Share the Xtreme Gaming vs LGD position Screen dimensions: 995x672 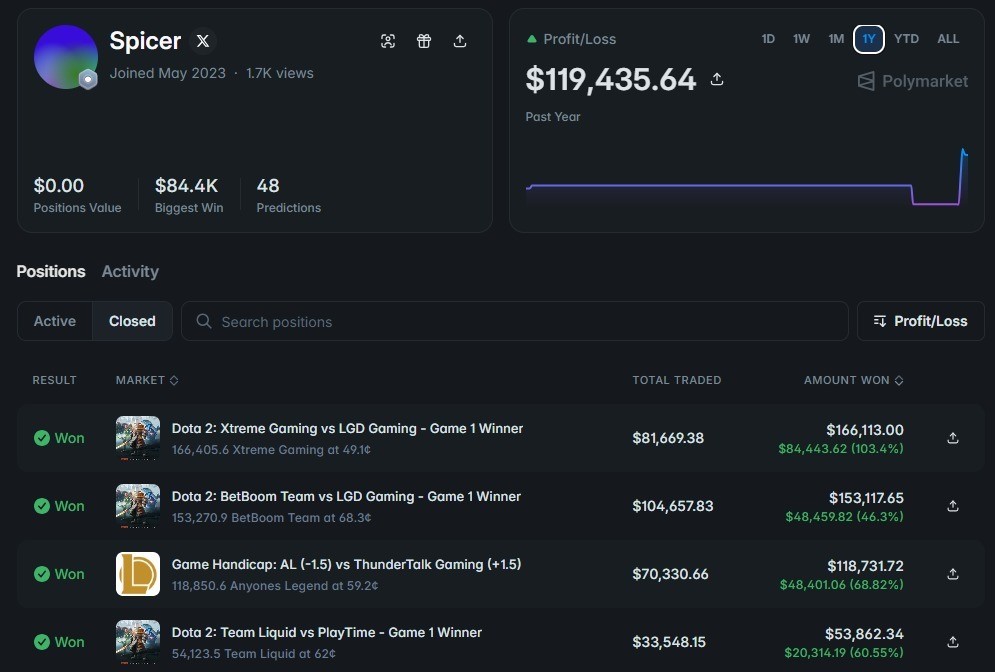(x=952, y=438)
